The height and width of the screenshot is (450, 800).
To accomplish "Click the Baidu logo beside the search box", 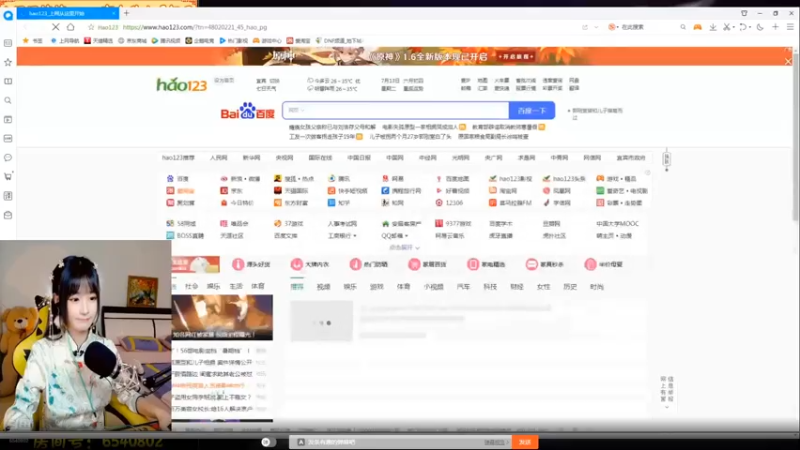I will [x=247, y=111].
